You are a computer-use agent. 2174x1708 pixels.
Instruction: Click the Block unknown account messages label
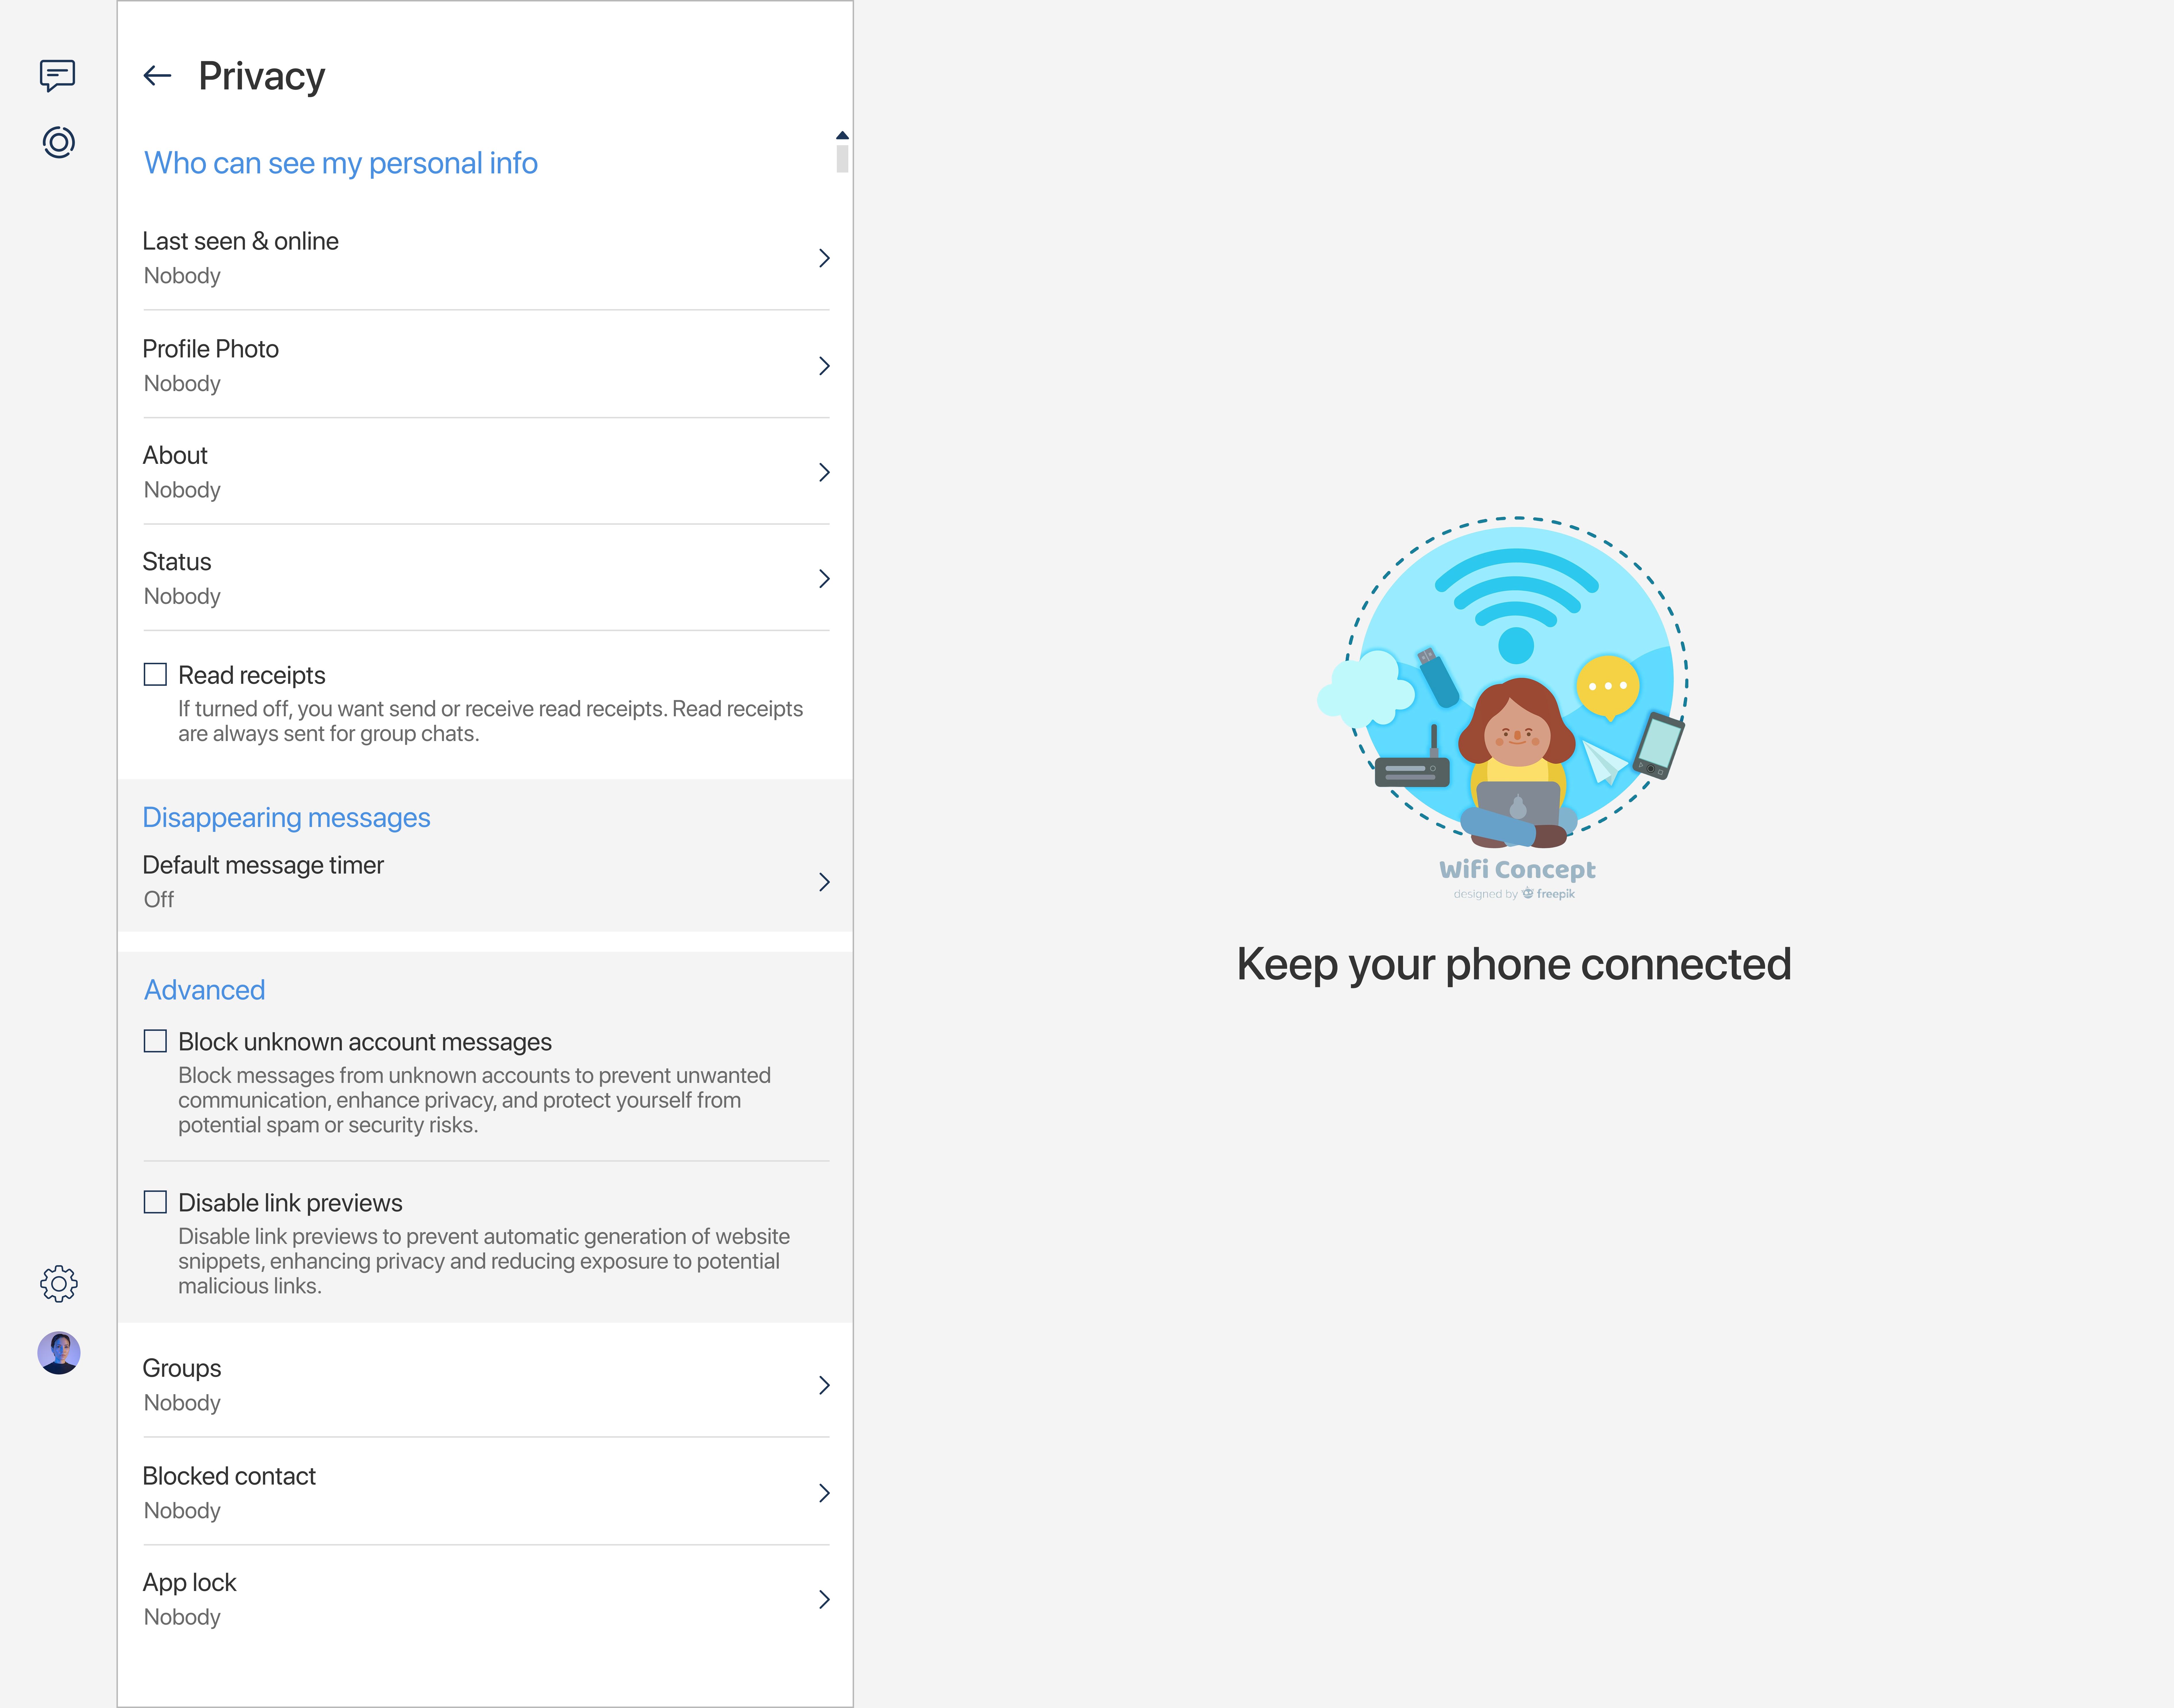click(365, 1042)
